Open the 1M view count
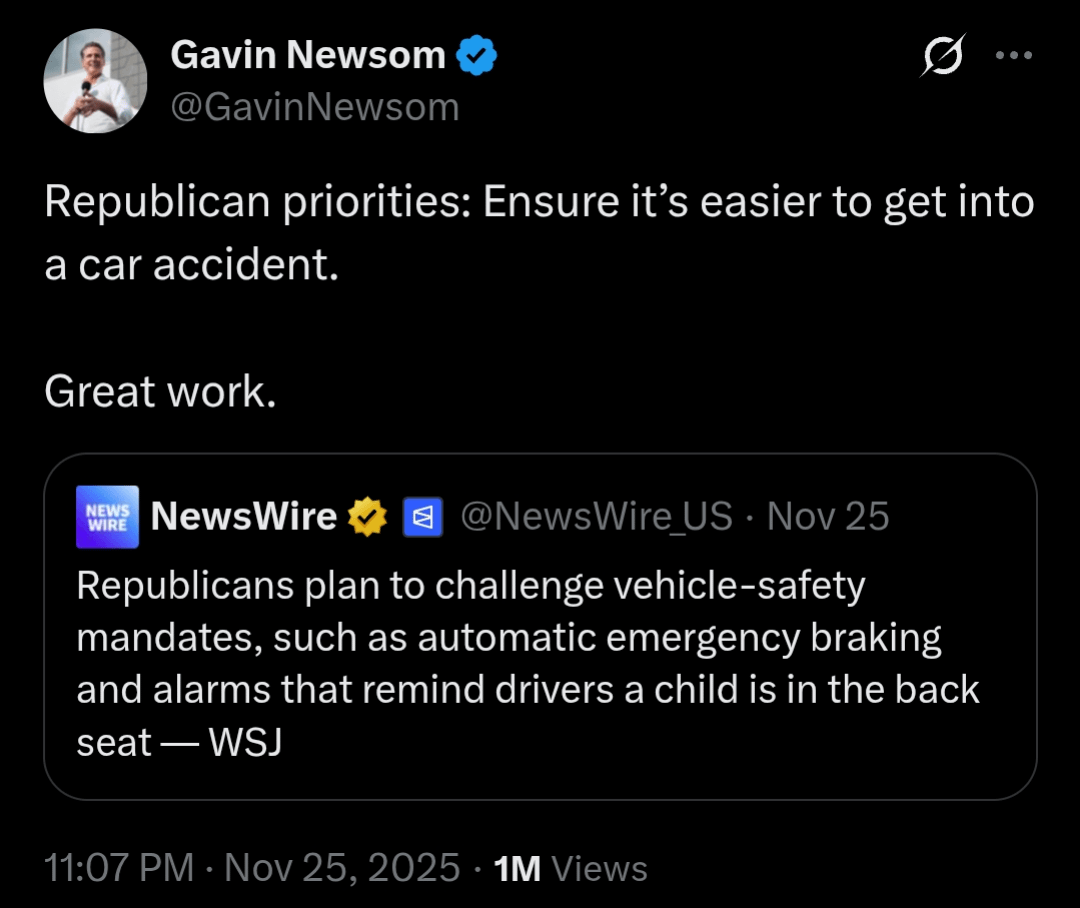 [518, 868]
